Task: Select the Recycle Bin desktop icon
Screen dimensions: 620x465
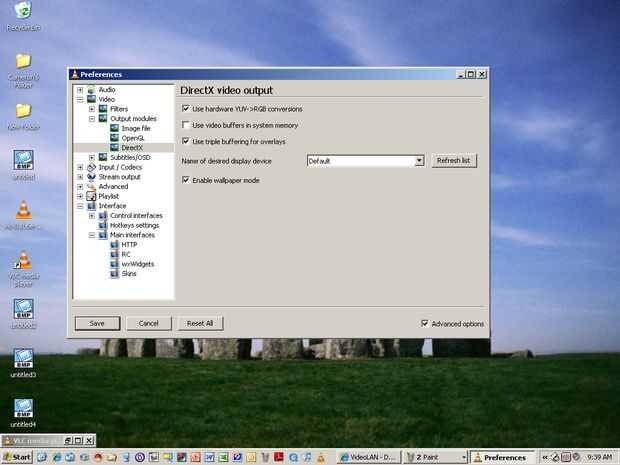Action: click(23, 10)
